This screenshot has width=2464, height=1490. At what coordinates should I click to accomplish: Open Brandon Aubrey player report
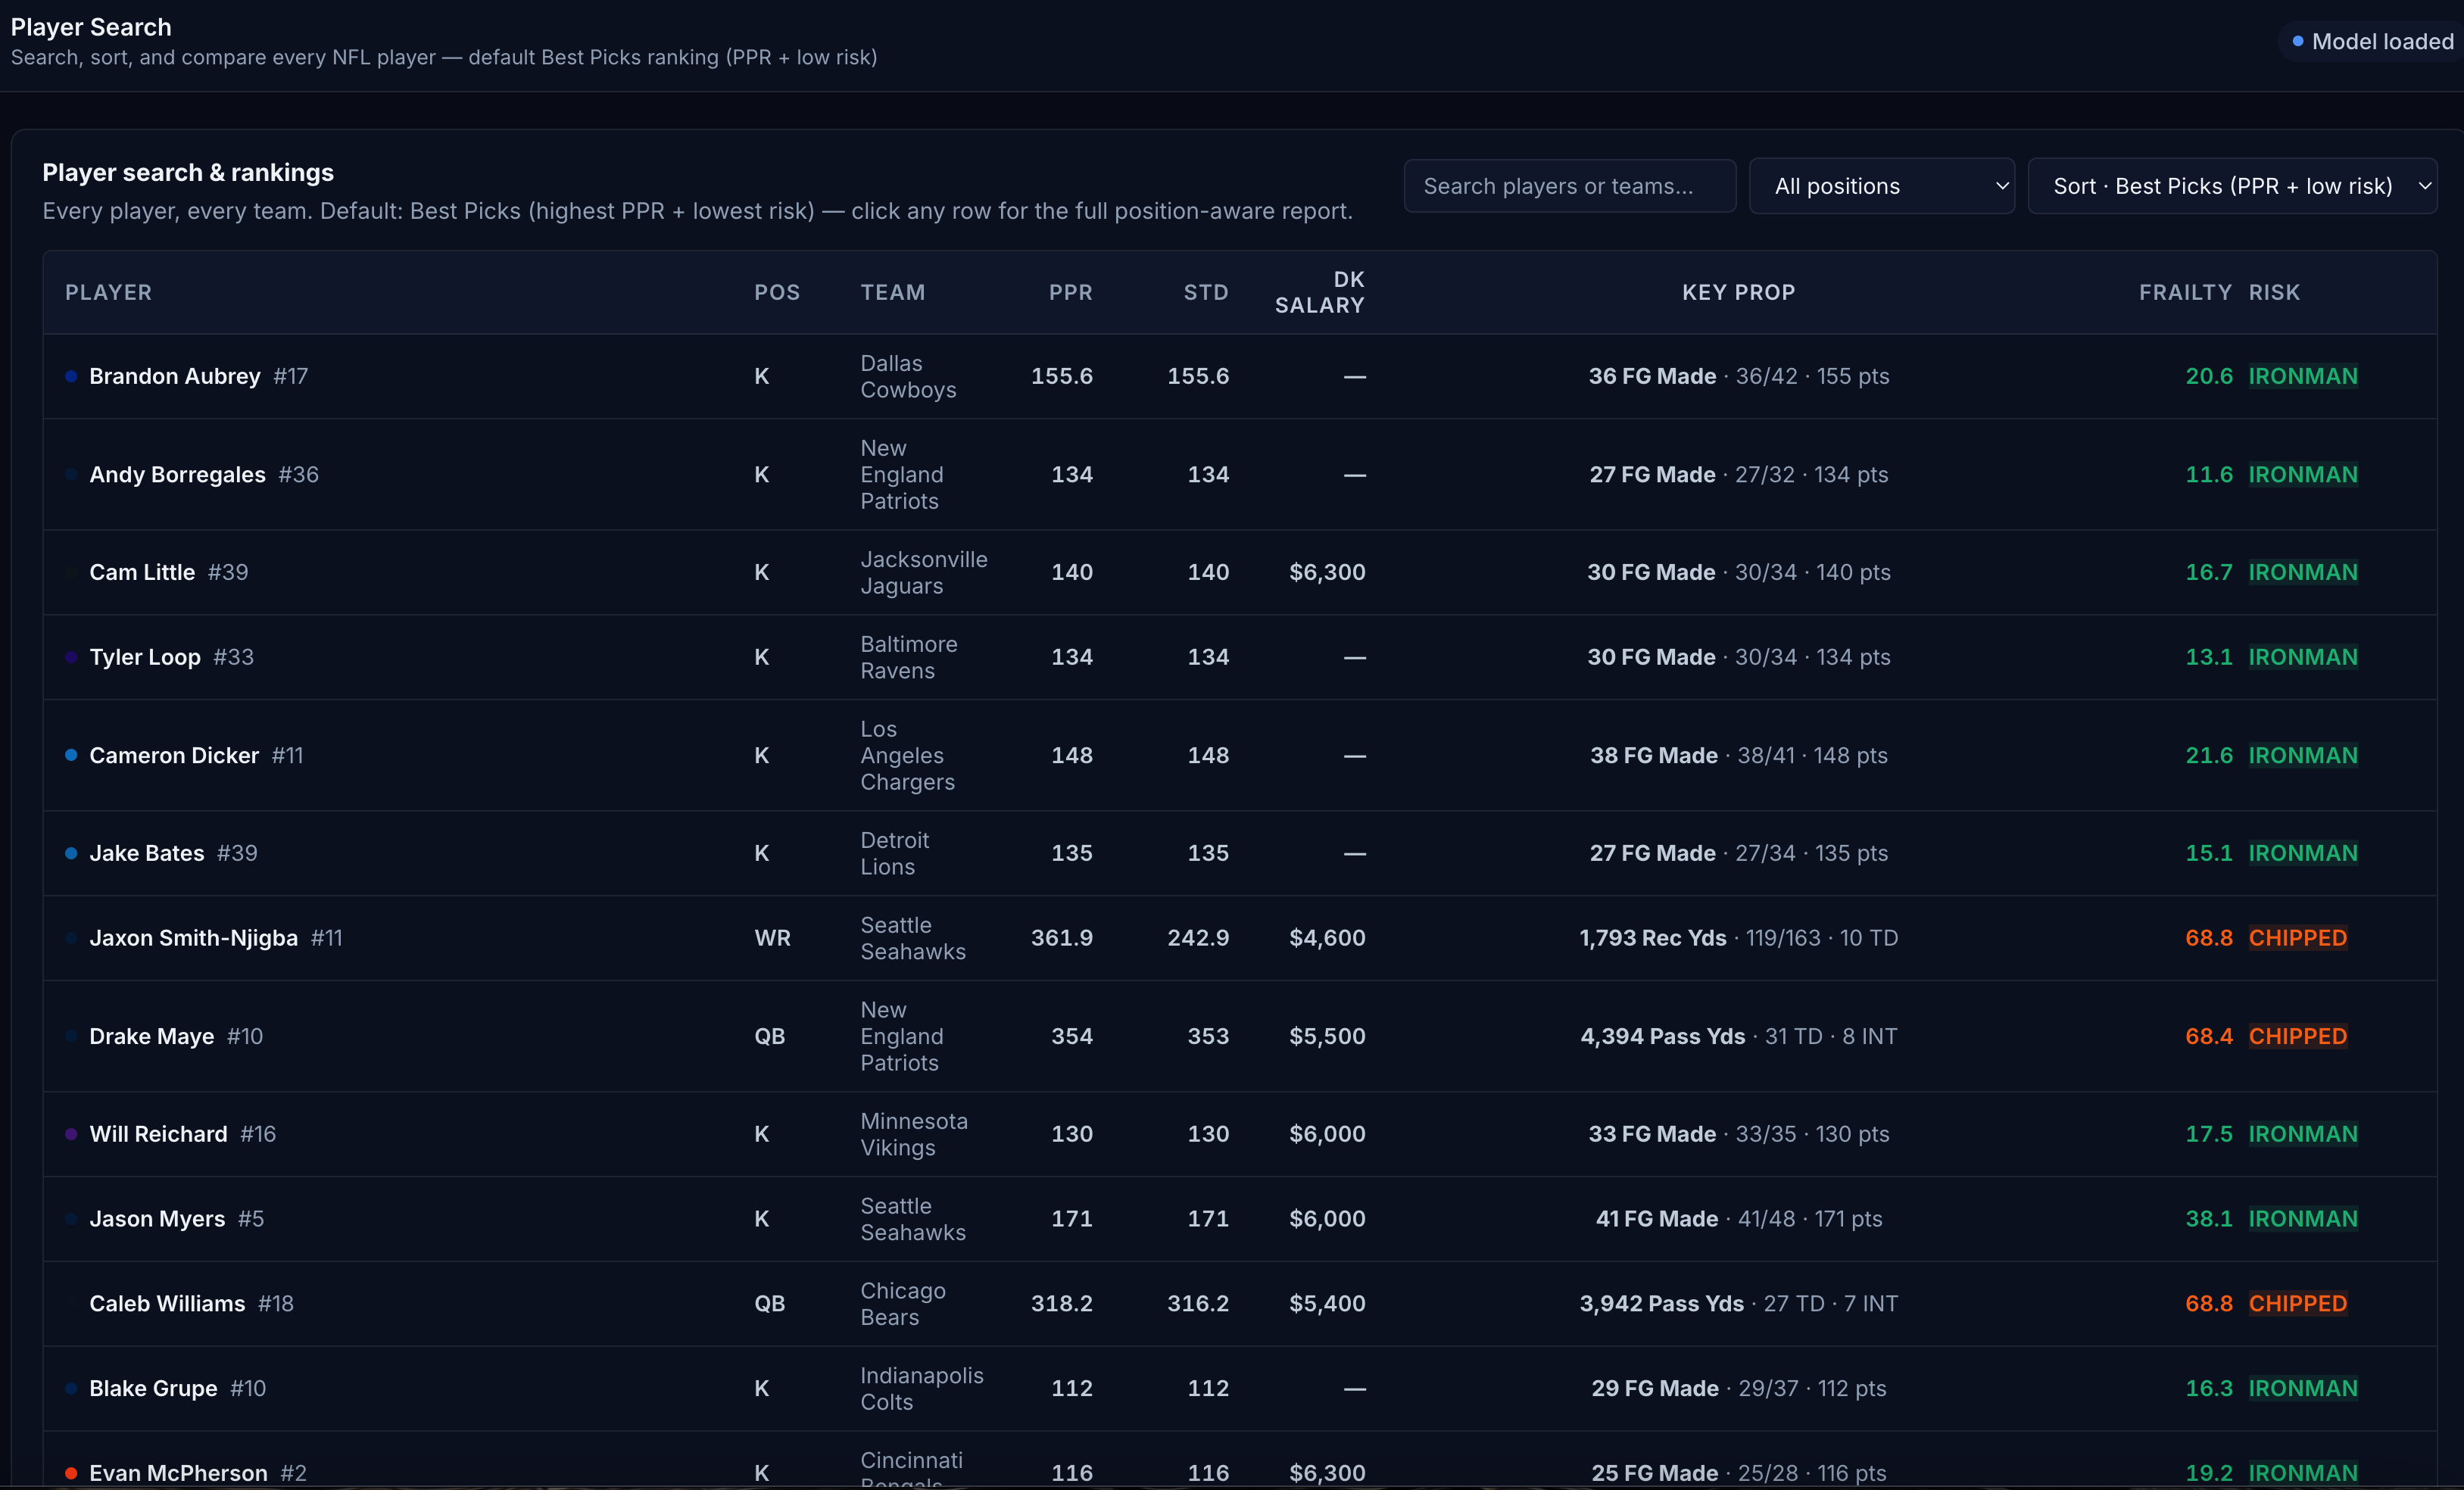(x=1240, y=376)
